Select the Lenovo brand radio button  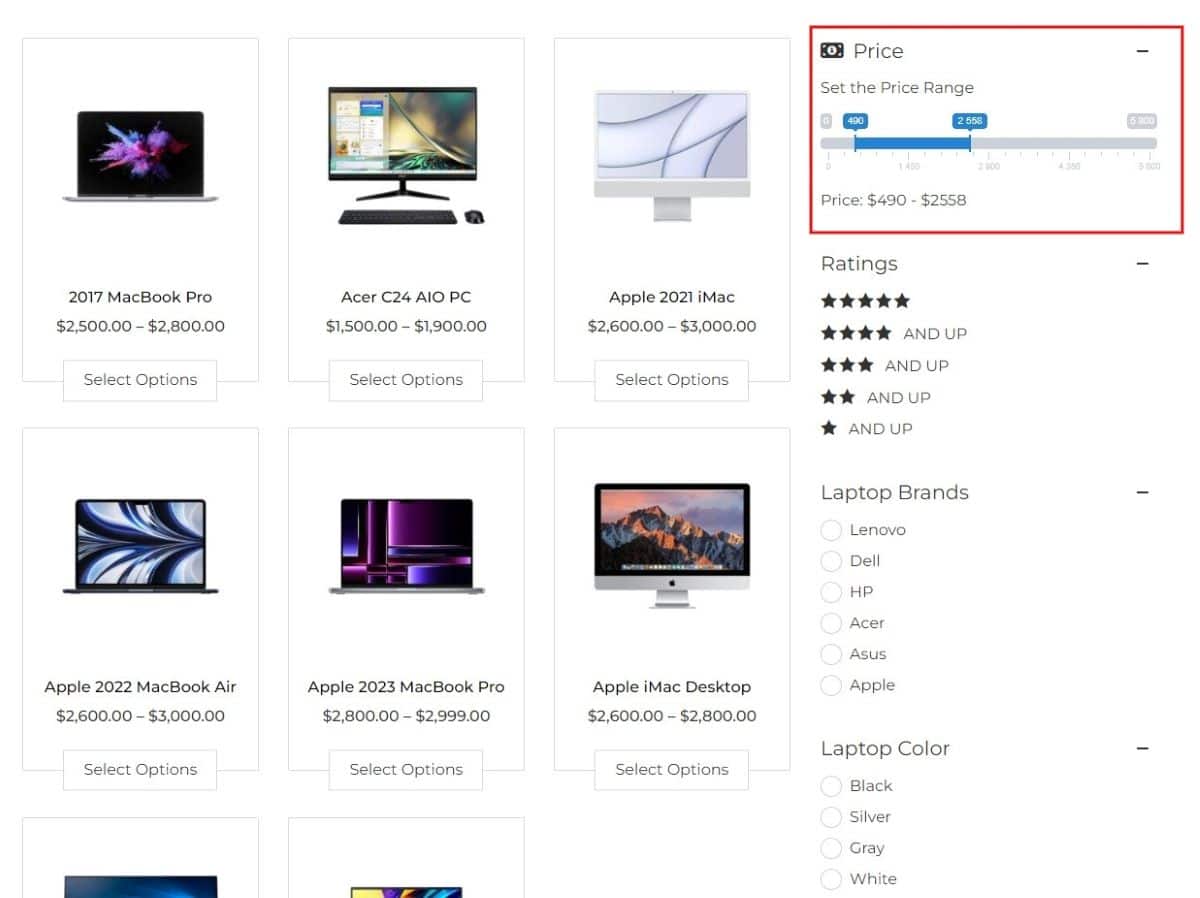click(831, 530)
